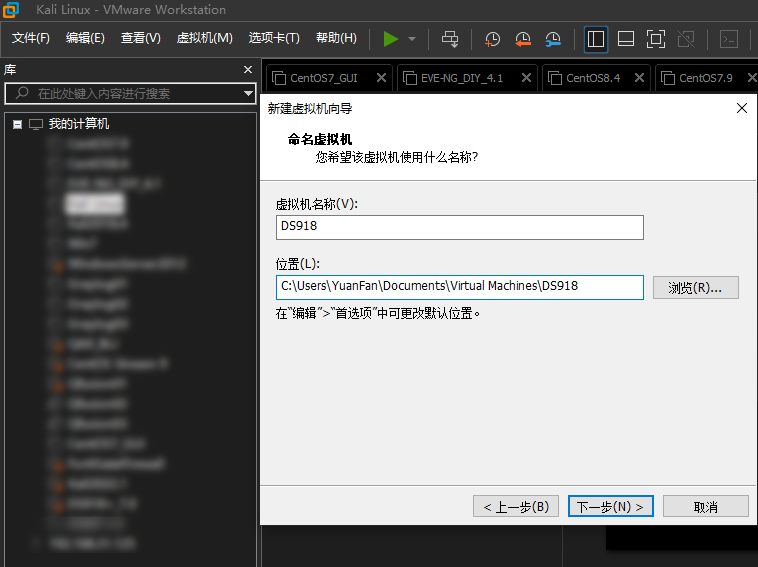758x567 pixels.
Task: Click the green power-on play button
Action: pos(391,39)
